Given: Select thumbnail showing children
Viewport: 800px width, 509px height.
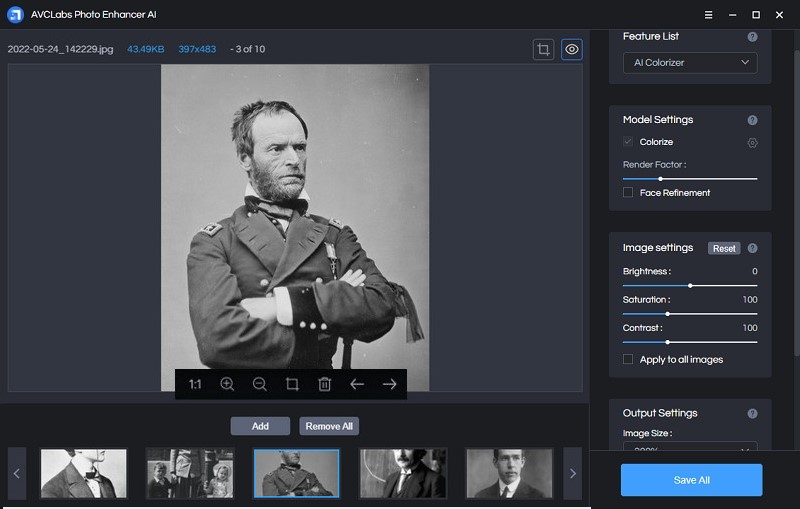Looking at the screenshot, I should point(190,473).
